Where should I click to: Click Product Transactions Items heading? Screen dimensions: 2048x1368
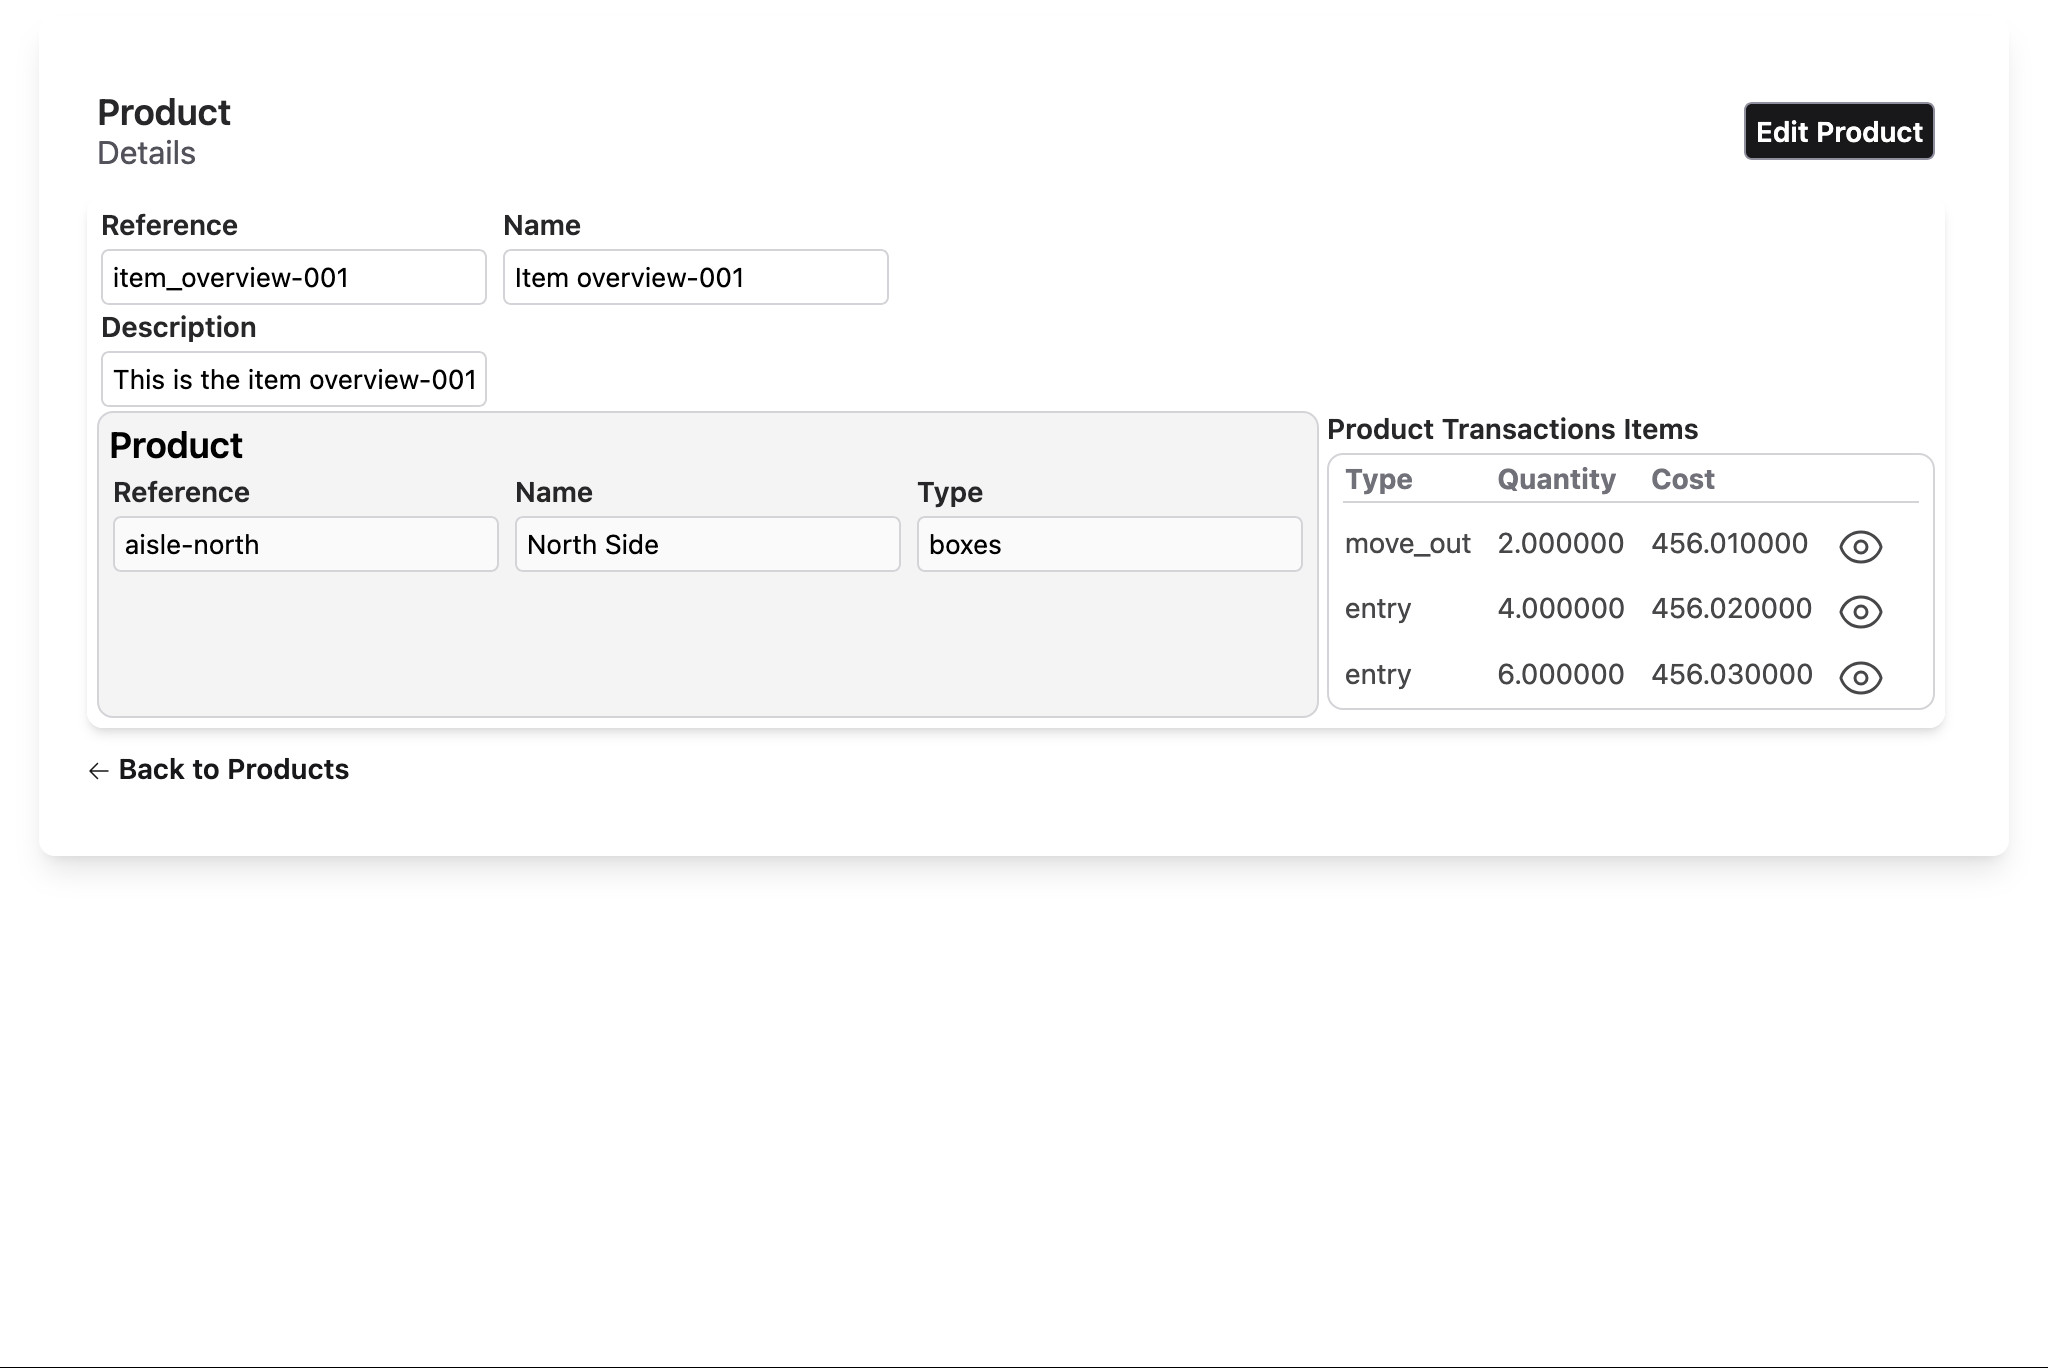pyautogui.click(x=1512, y=429)
